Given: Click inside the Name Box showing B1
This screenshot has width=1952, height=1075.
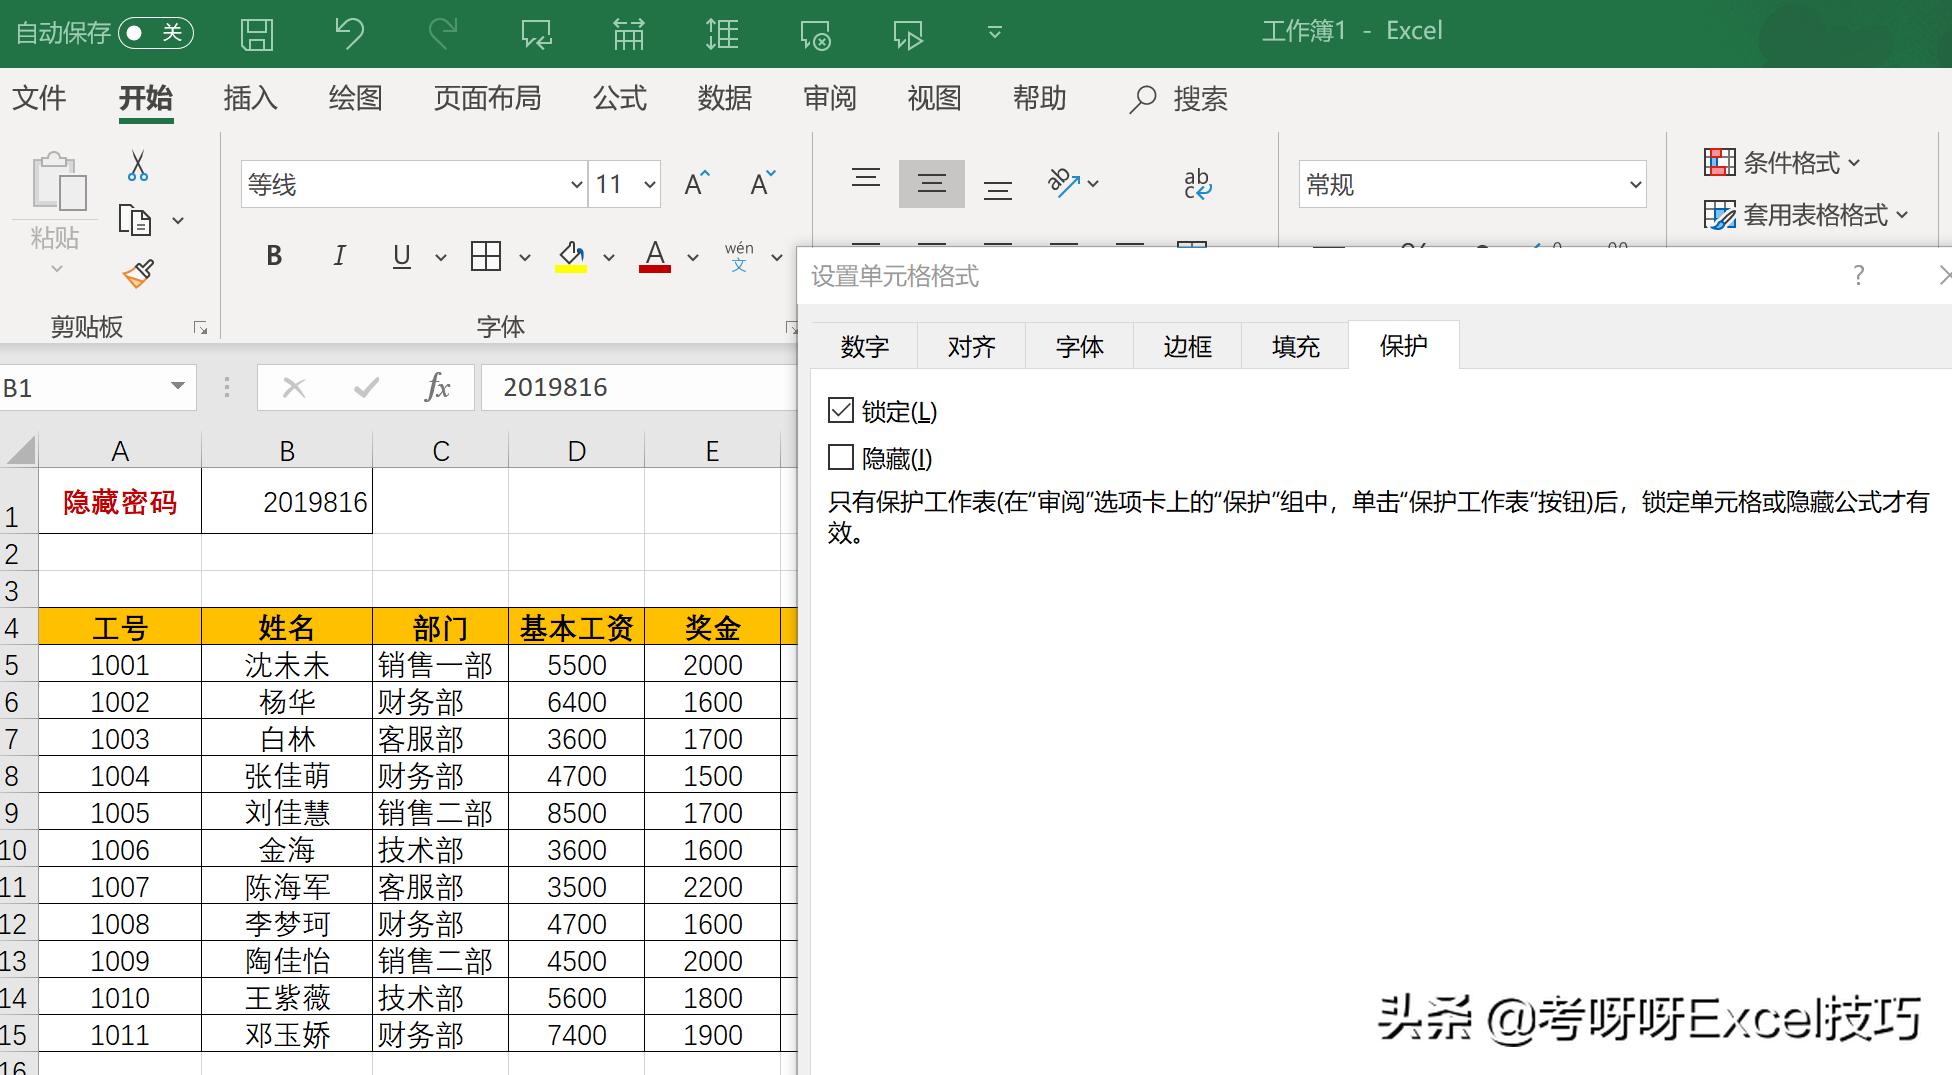Looking at the screenshot, I should [x=80, y=388].
